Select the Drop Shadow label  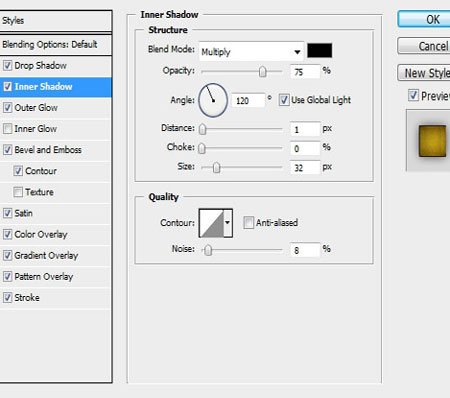point(40,66)
